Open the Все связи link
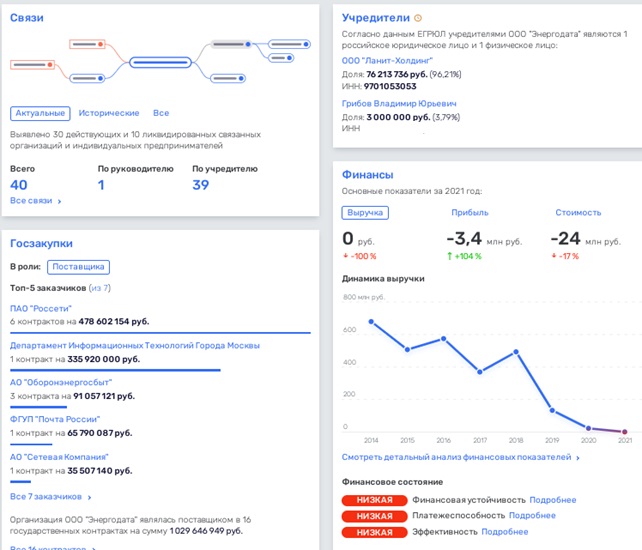Viewport: 642px width, 550px height. 31,201
